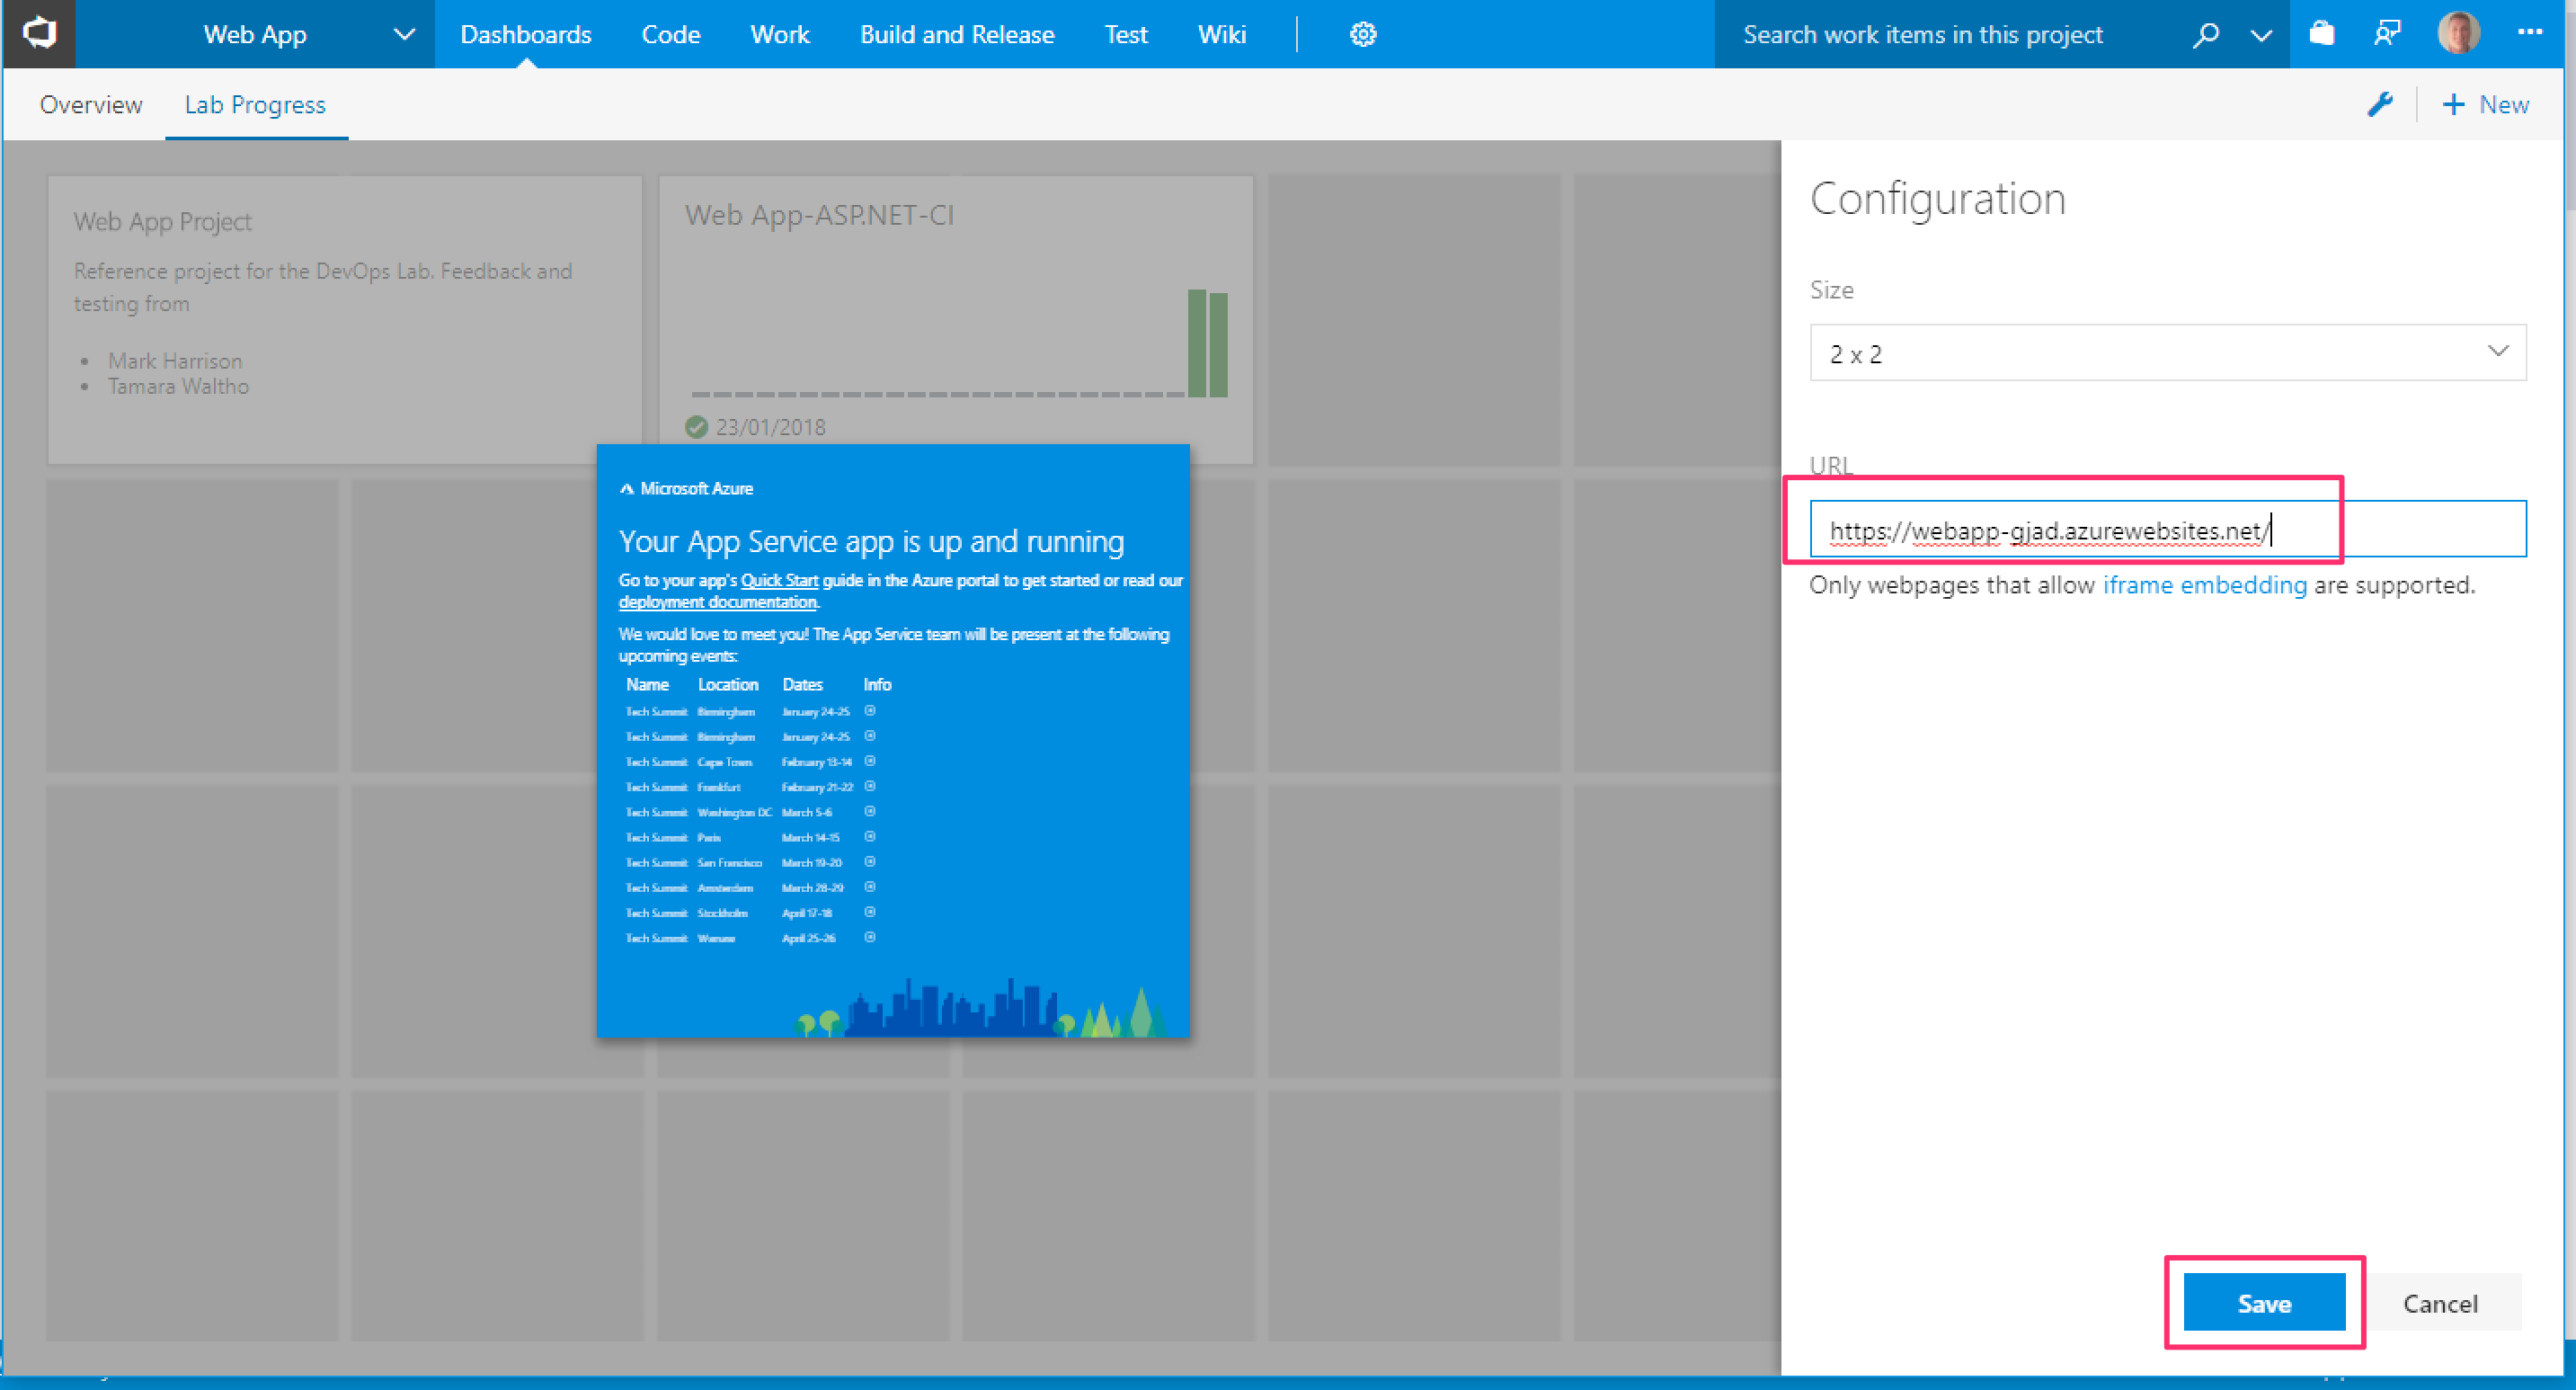2576x1390 pixels.
Task: Click the Visual Studio Team Services logo
Action: click(39, 33)
